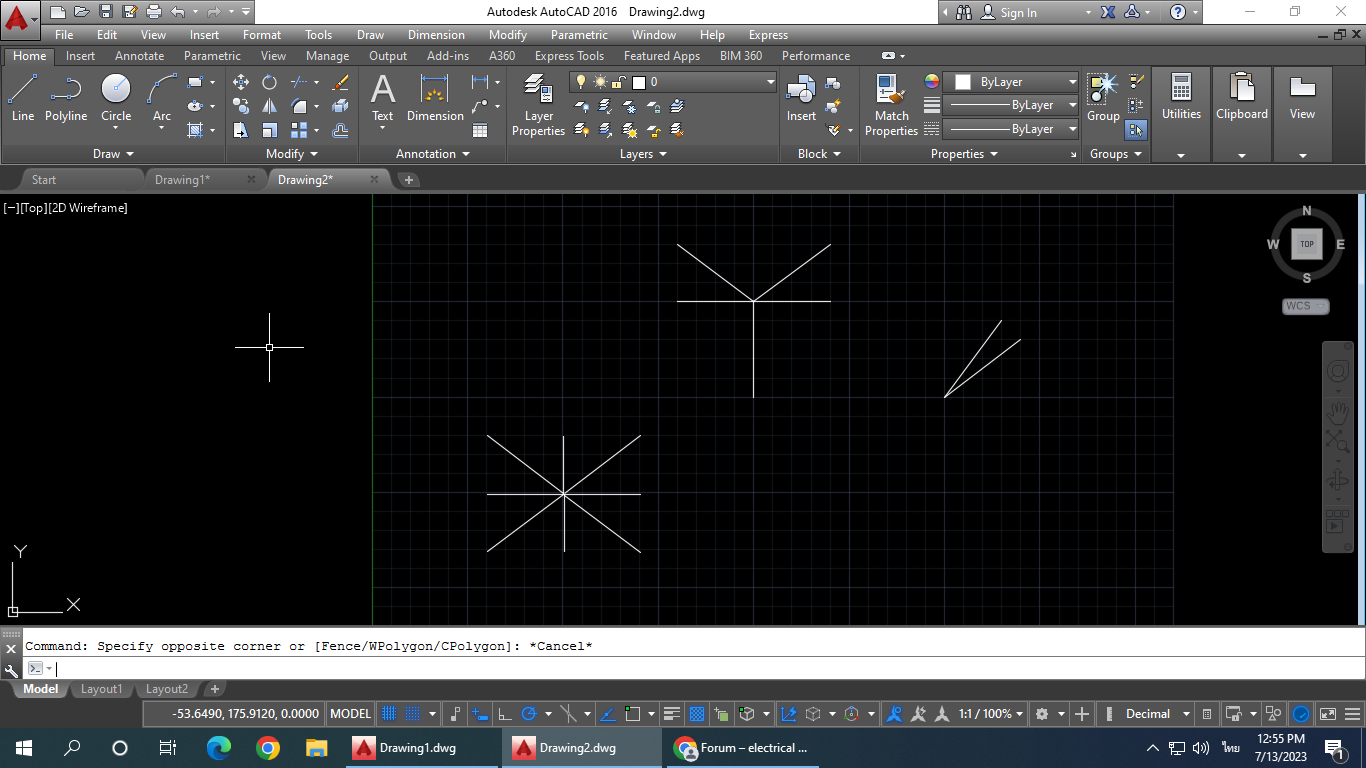Switch to the Layout1 tab
The height and width of the screenshot is (768, 1366).
[101, 689]
